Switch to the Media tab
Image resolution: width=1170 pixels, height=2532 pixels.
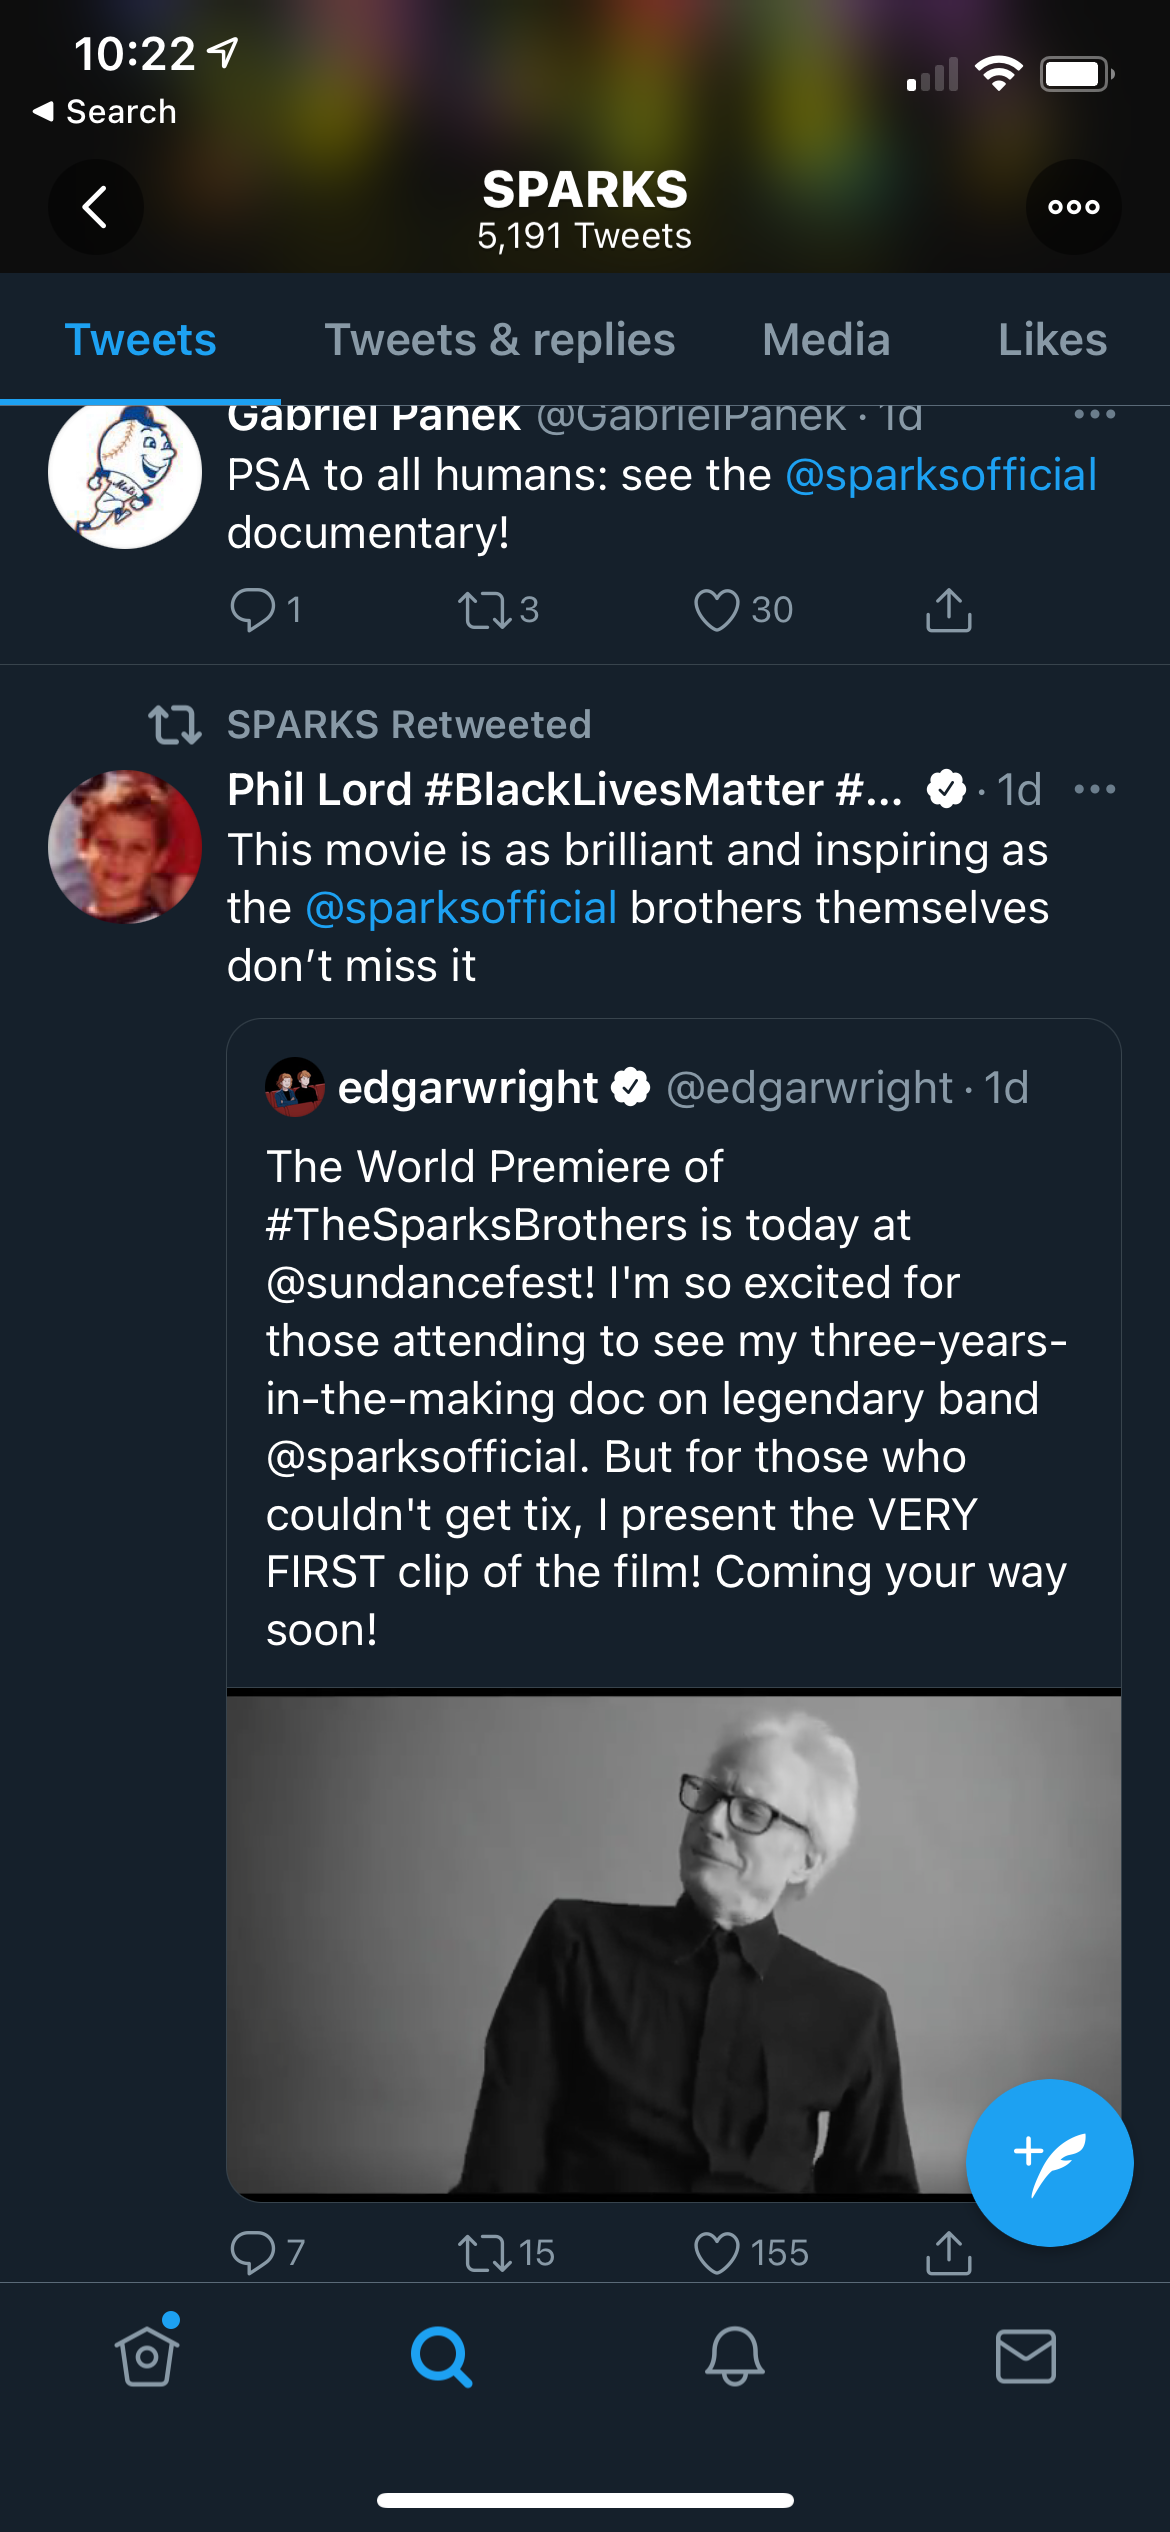tap(825, 340)
